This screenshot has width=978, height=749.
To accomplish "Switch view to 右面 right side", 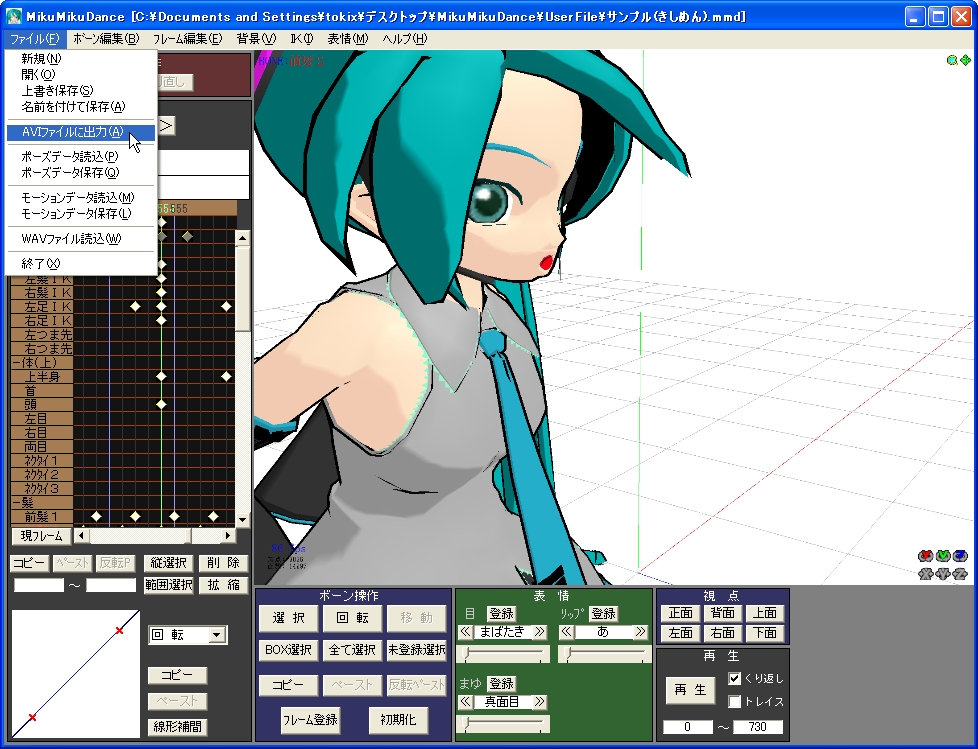I will 723,633.
